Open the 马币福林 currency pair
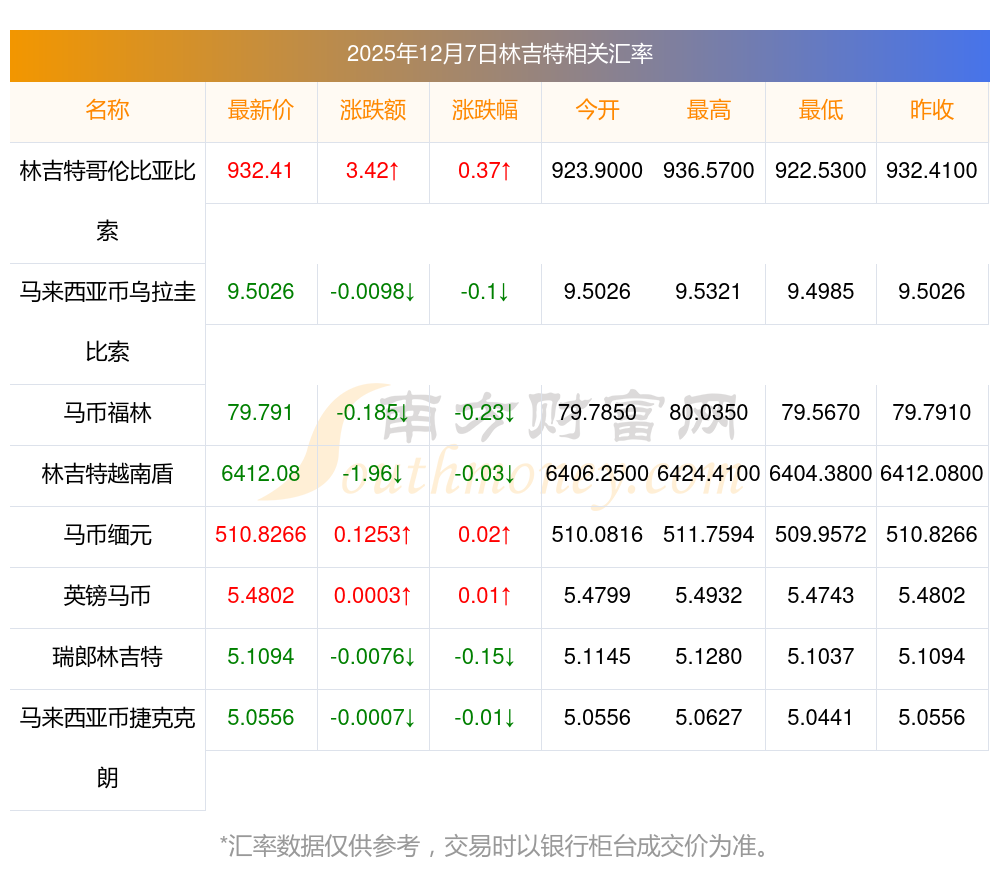Screen dimensions: 1000x877 coord(107,413)
